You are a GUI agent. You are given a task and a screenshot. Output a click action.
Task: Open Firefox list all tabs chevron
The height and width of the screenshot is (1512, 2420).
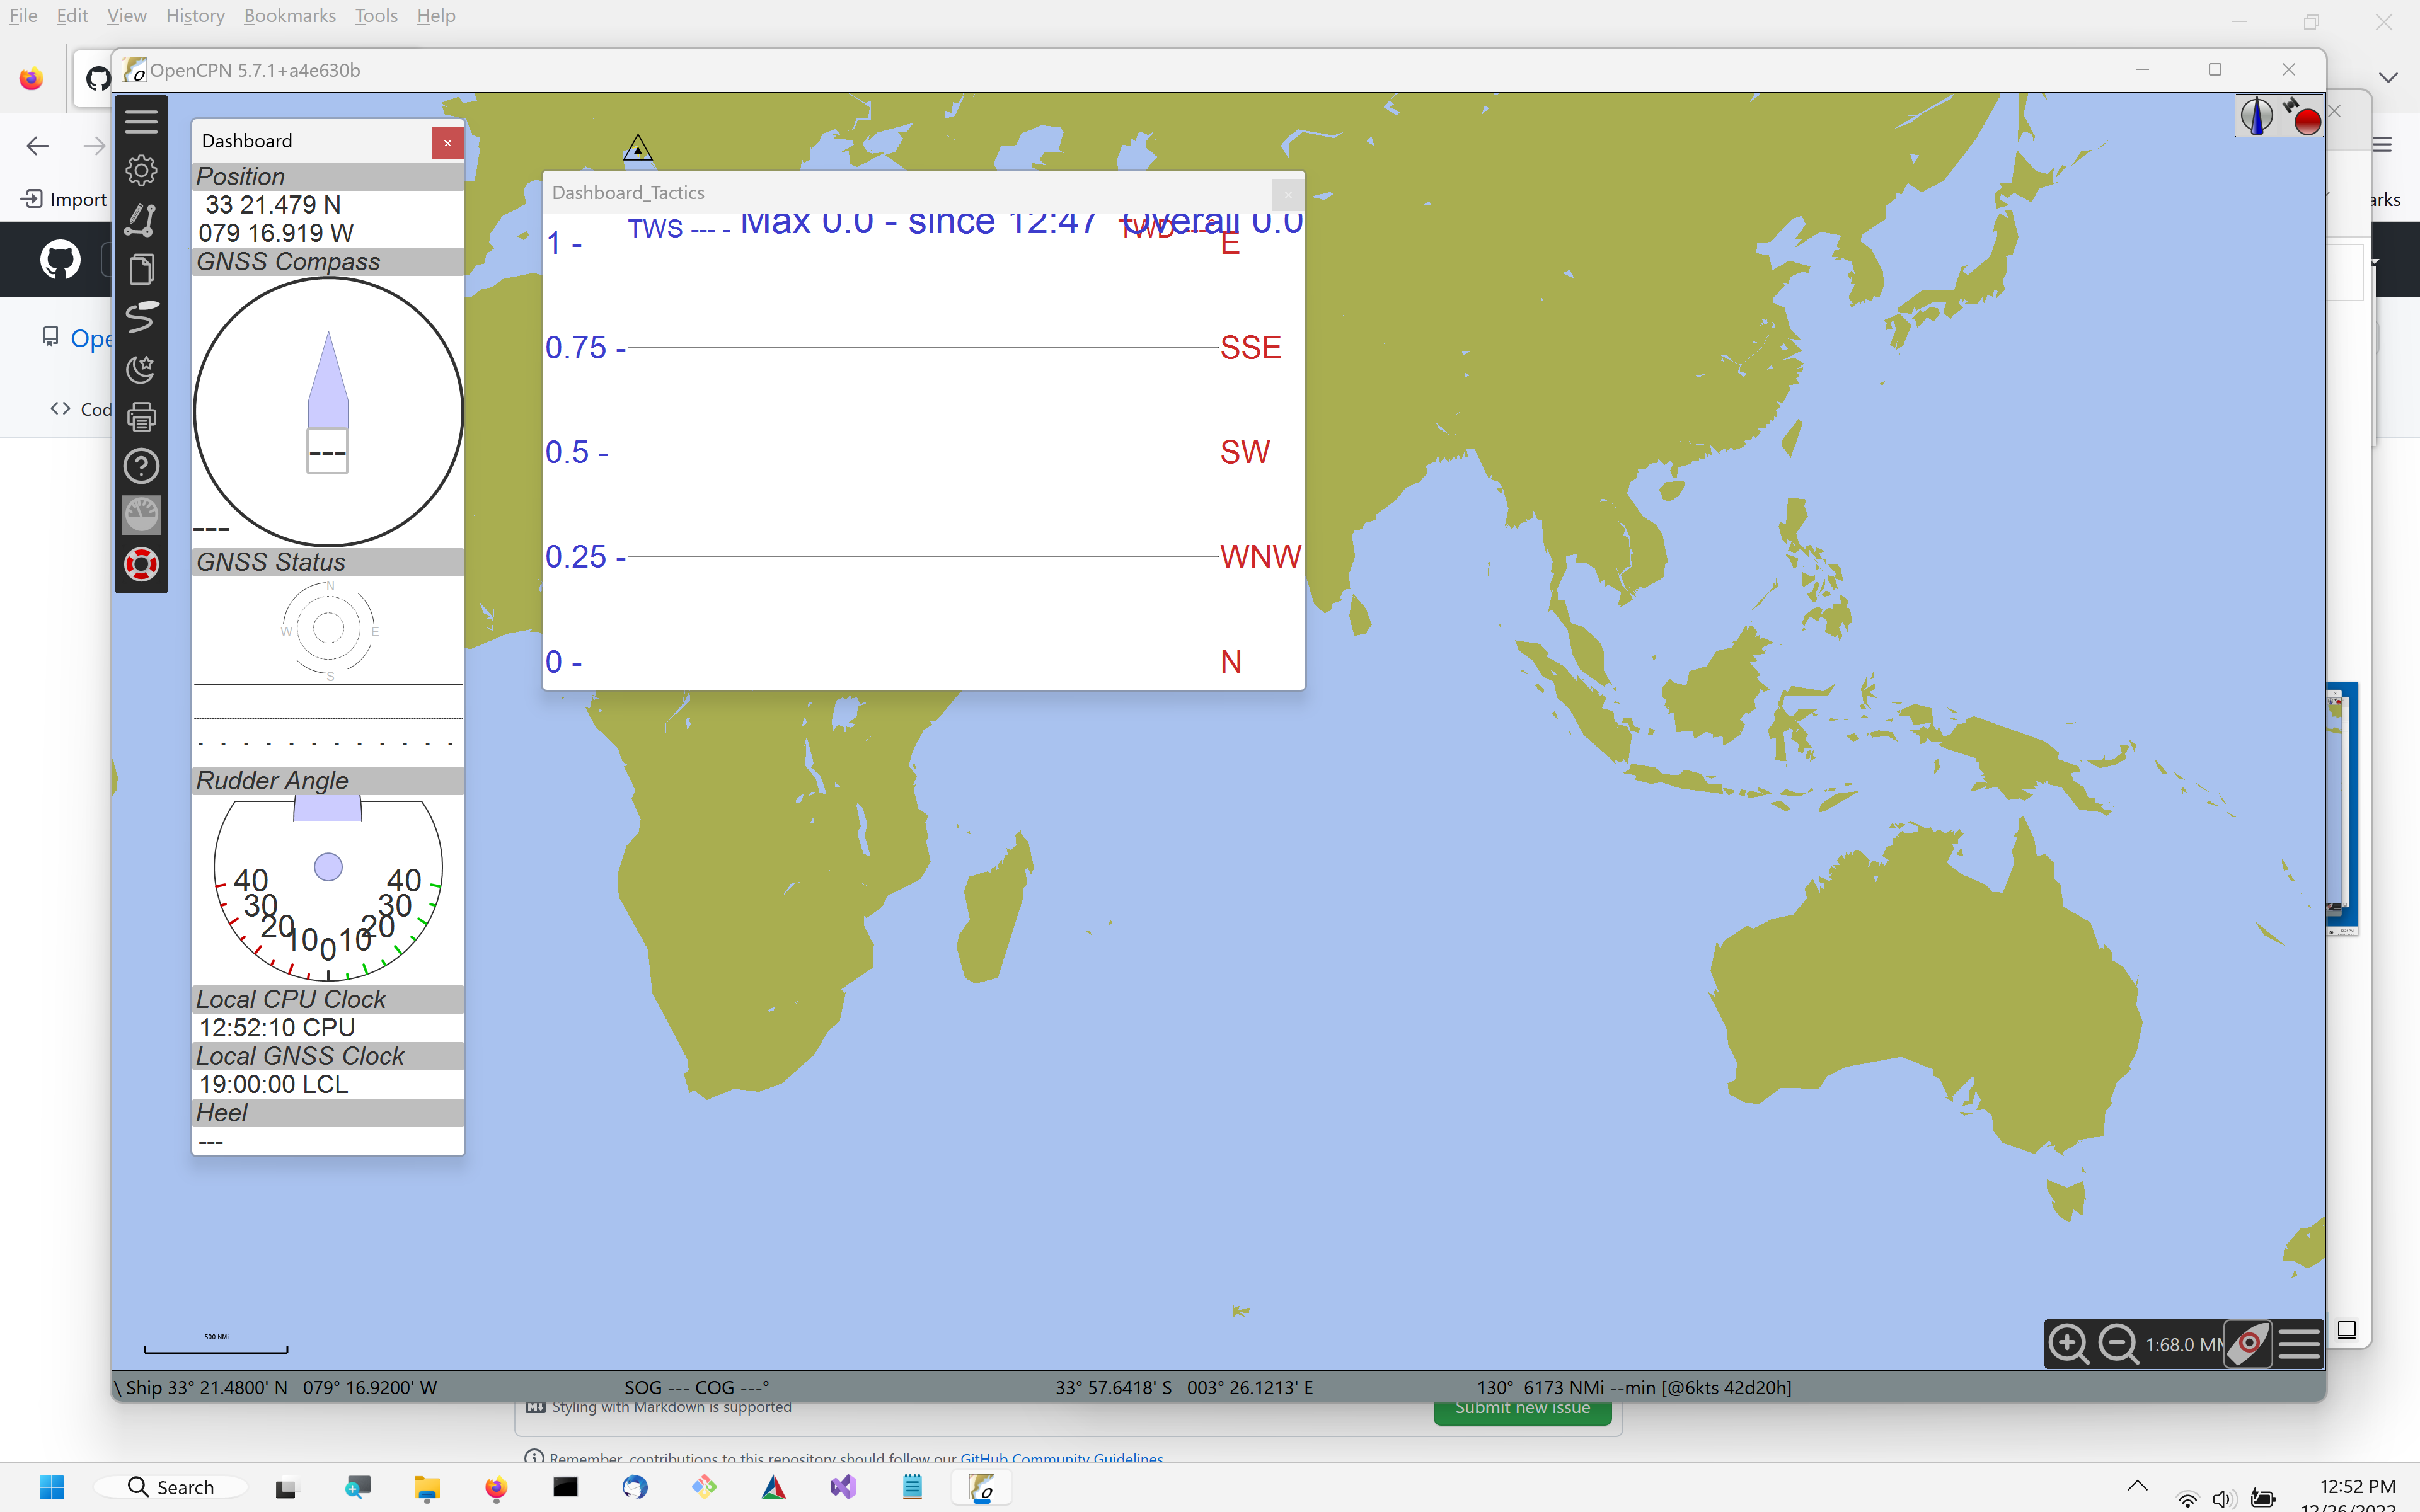point(2389,77)
